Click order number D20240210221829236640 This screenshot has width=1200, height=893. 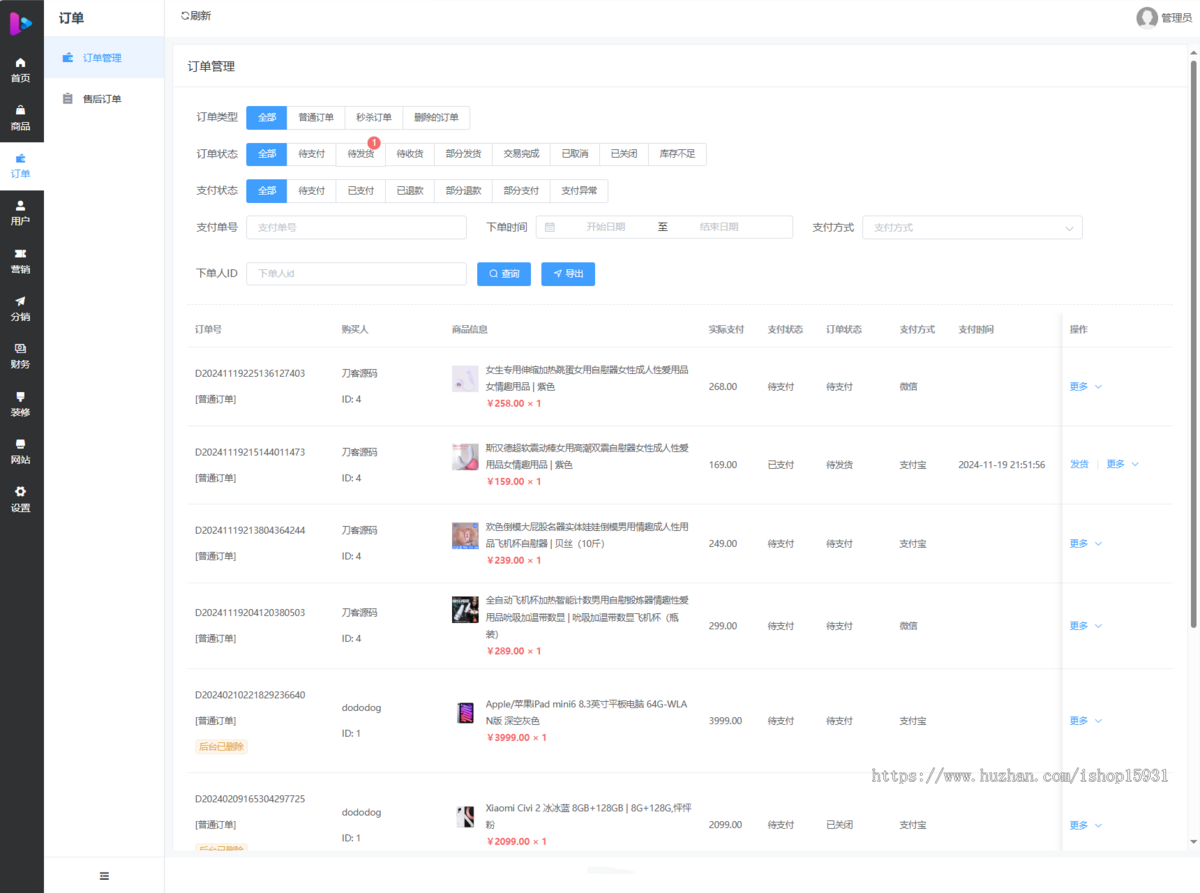click(x=250, y=694)
